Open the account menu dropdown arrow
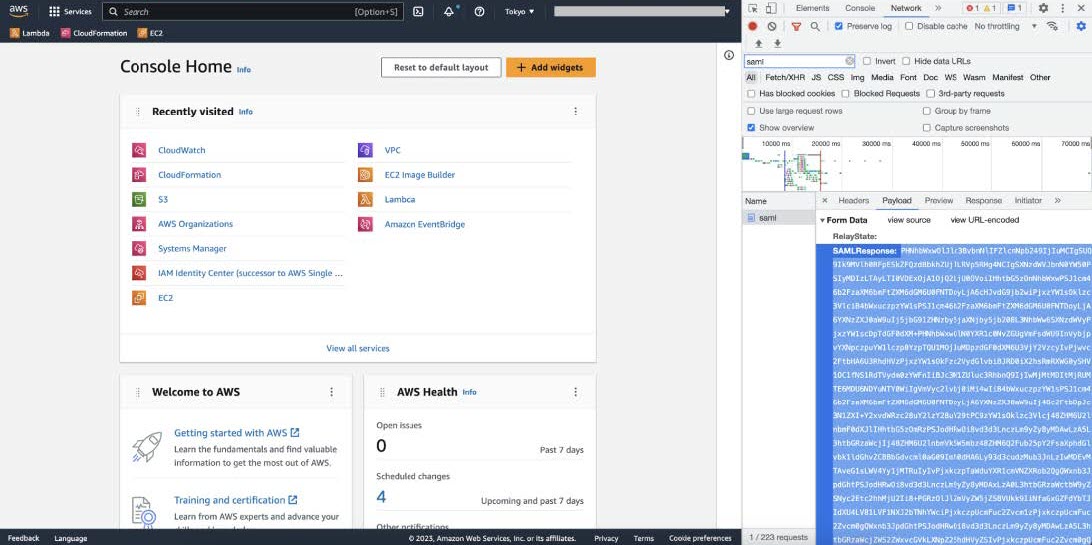The height and width of the screenshot is (545, 1092). [x=727, y=12]
